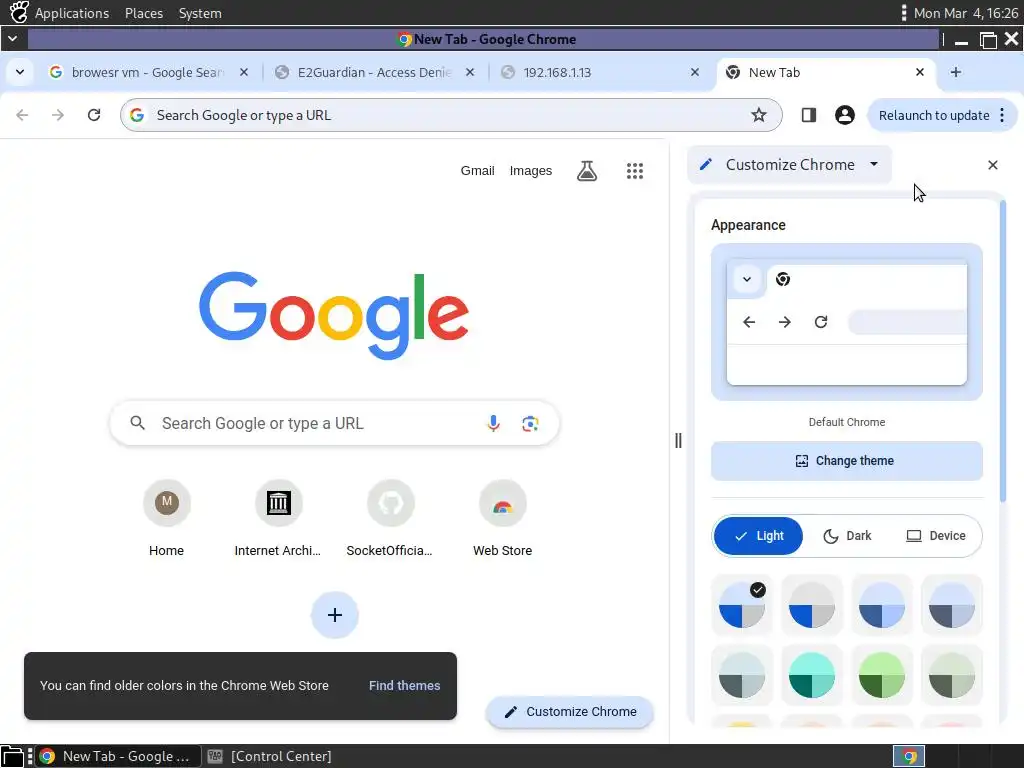Open the Images link

pos(530,170)
